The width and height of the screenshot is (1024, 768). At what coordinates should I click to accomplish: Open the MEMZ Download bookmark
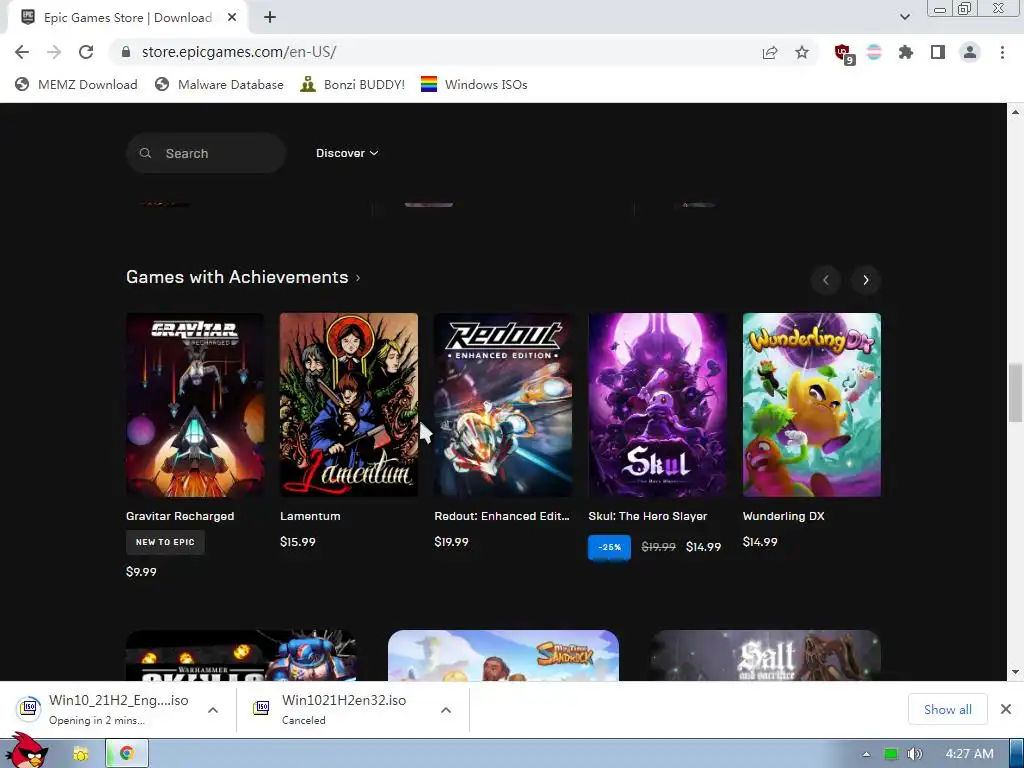tap(76, 84)
